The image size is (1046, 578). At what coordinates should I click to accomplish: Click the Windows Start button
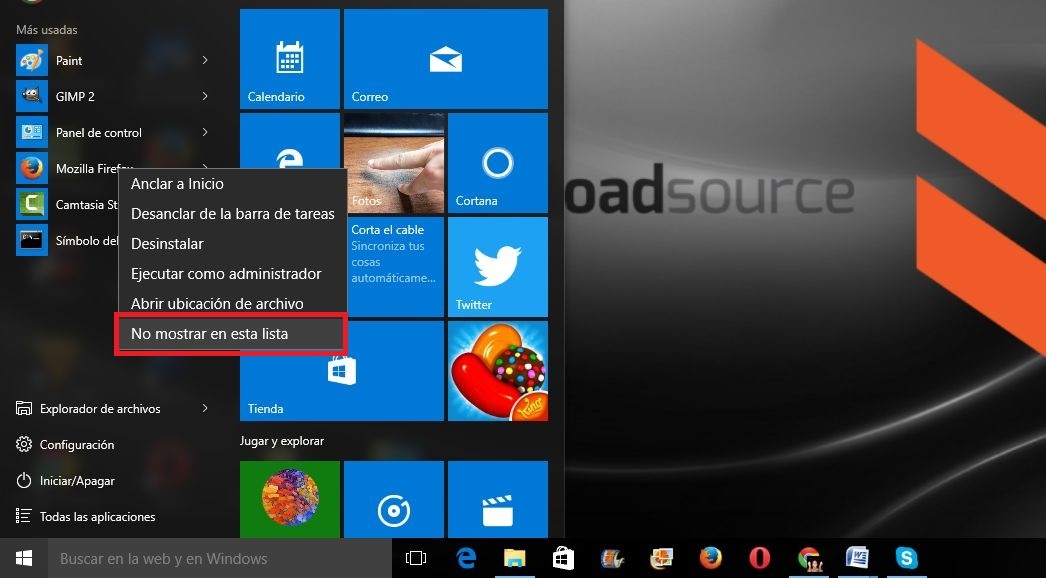pos(24,558)
